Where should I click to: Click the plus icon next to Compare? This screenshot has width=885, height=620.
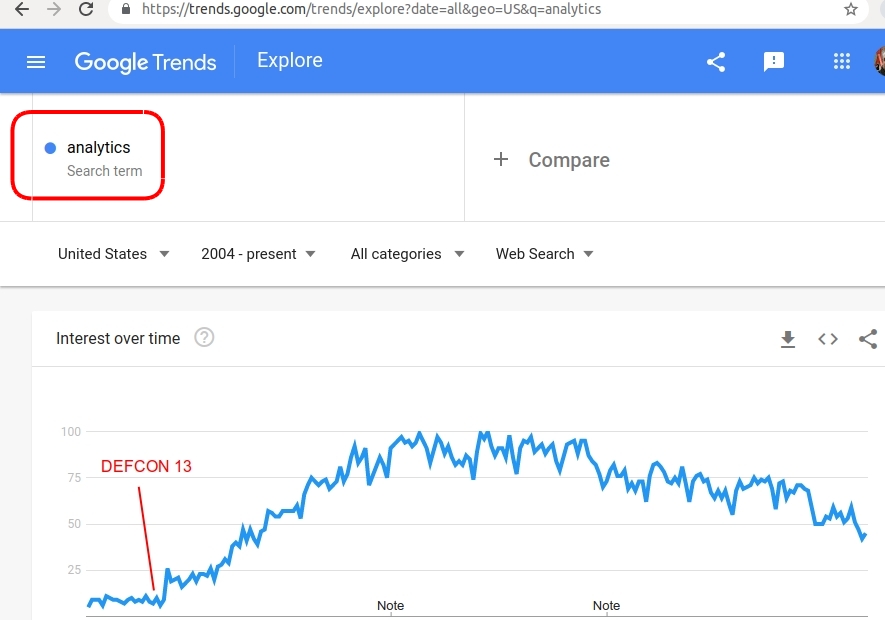coord(501,159)
